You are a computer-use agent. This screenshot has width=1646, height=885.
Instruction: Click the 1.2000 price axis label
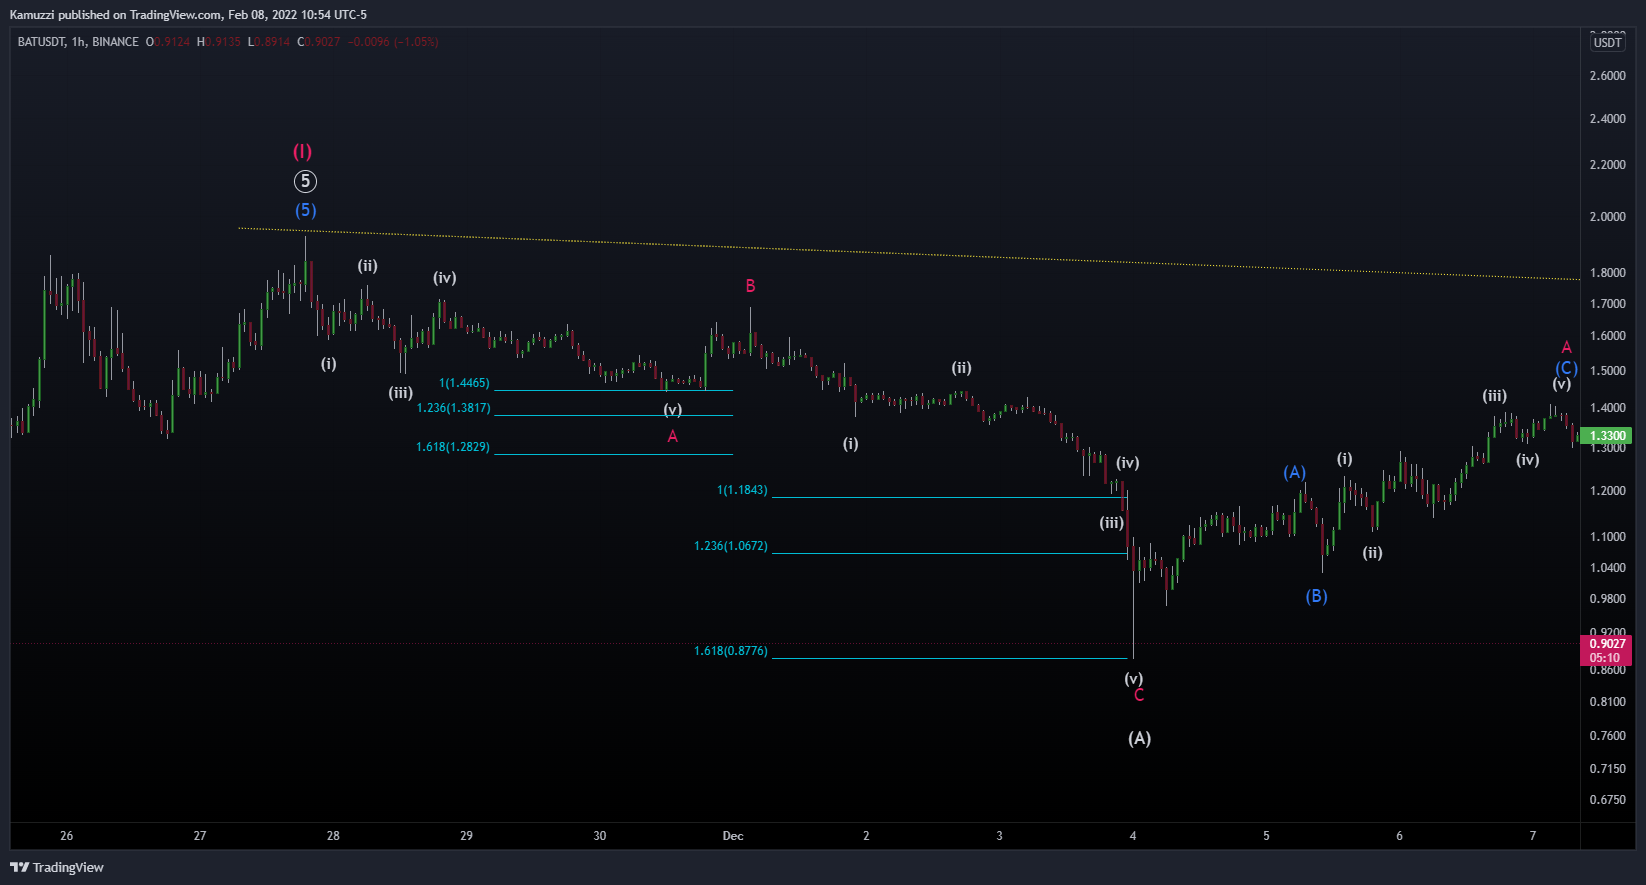point(1607,491)
